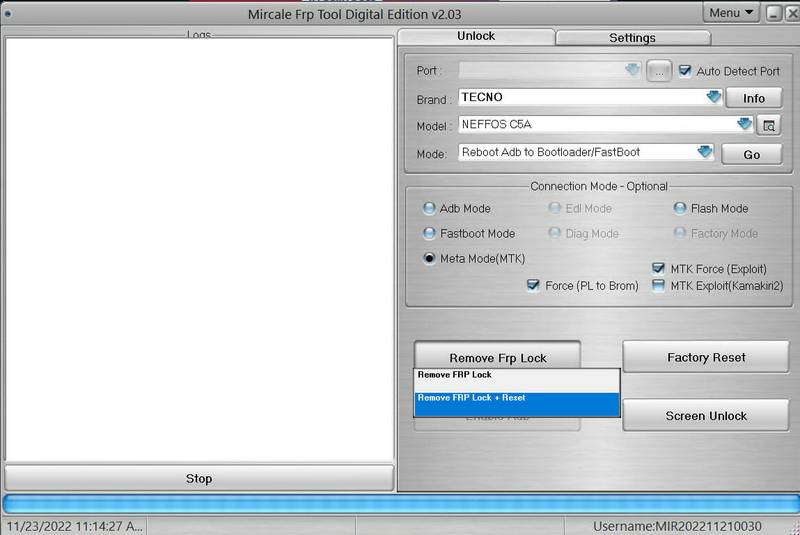Click the round icon in title bar corner

pyautogui.click(x=7, y=14)
